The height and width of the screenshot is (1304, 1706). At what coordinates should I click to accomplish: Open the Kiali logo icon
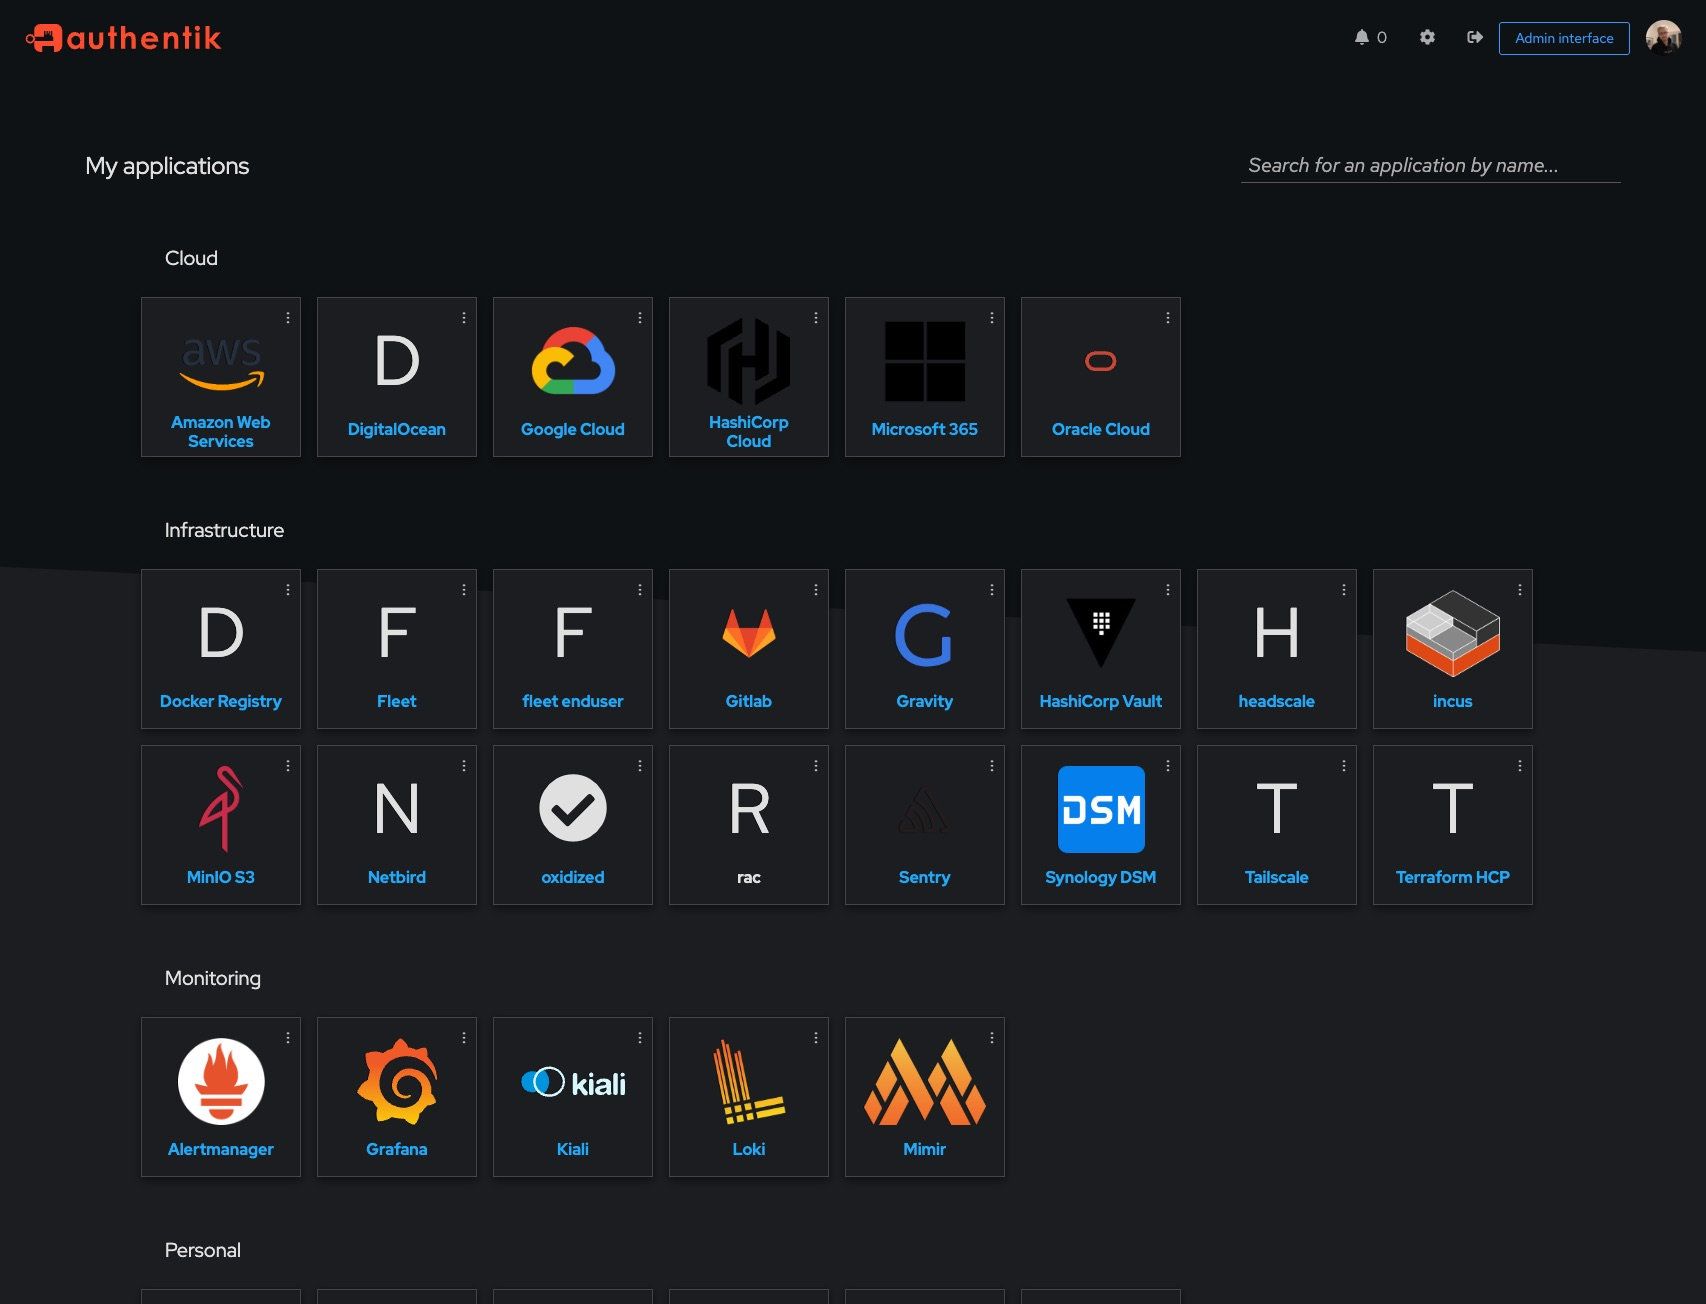(x=573, y=1082)
